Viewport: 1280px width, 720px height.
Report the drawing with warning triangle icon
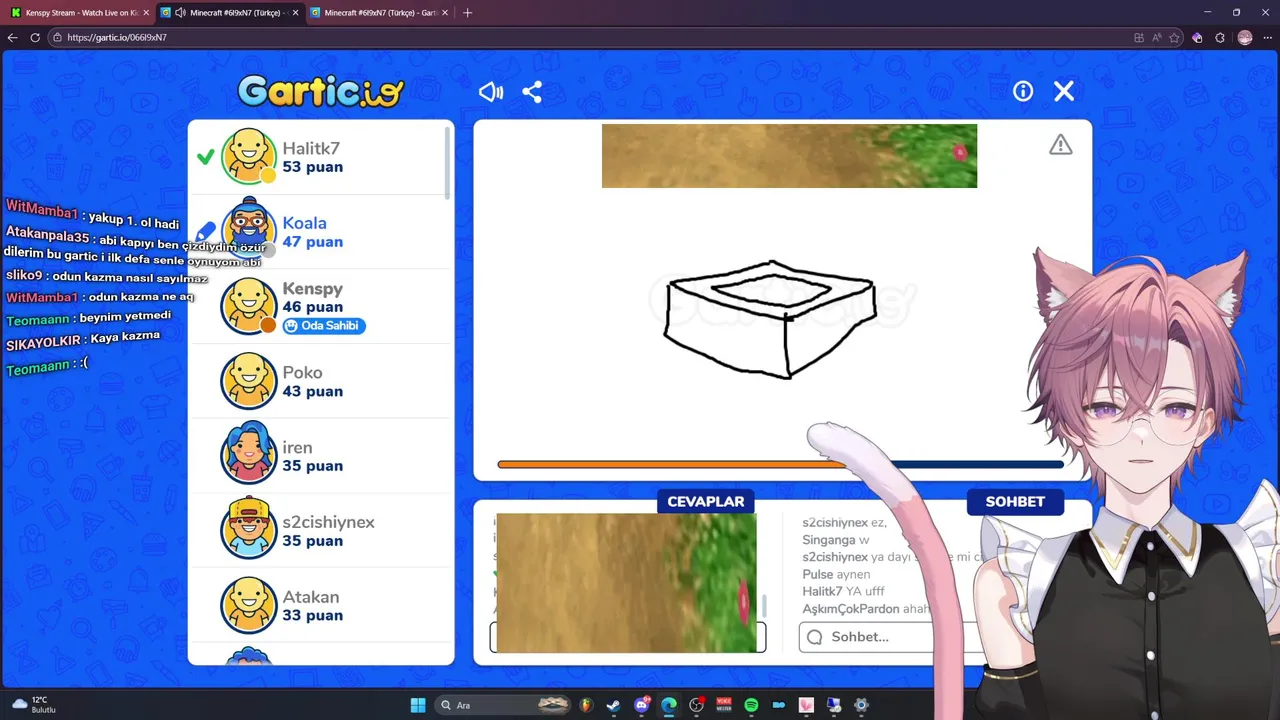coord(1061,145)
